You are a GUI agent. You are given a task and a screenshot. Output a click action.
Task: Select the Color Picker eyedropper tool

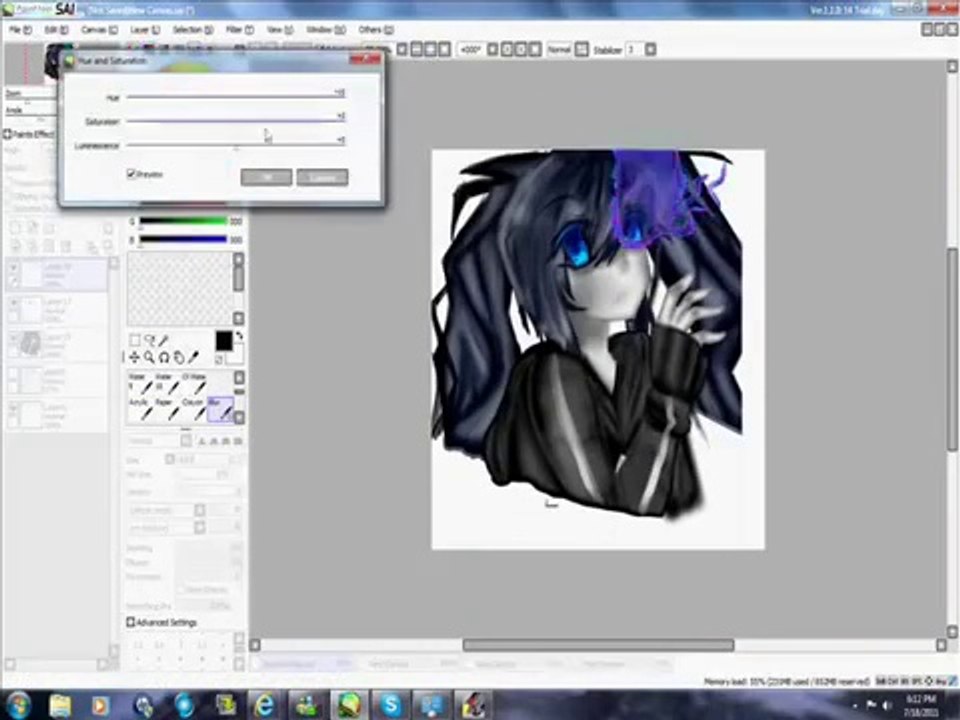(x=193, y=356)
